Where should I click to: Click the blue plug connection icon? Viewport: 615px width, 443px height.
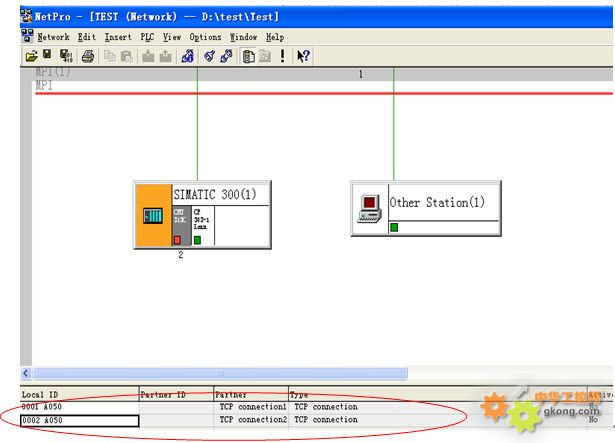pyautogui.click(x=209, y=56)
